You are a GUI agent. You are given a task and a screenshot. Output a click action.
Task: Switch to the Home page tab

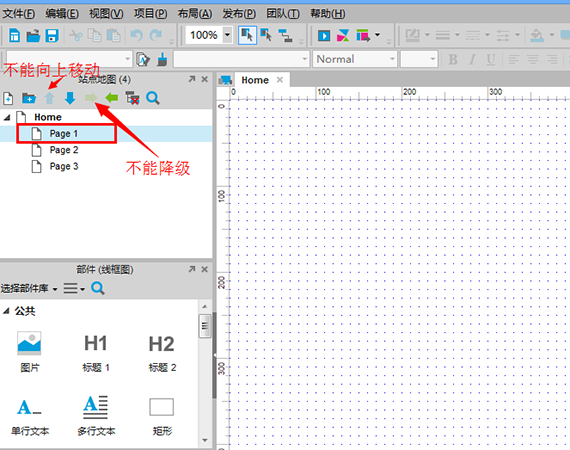[x=255, y=80]
